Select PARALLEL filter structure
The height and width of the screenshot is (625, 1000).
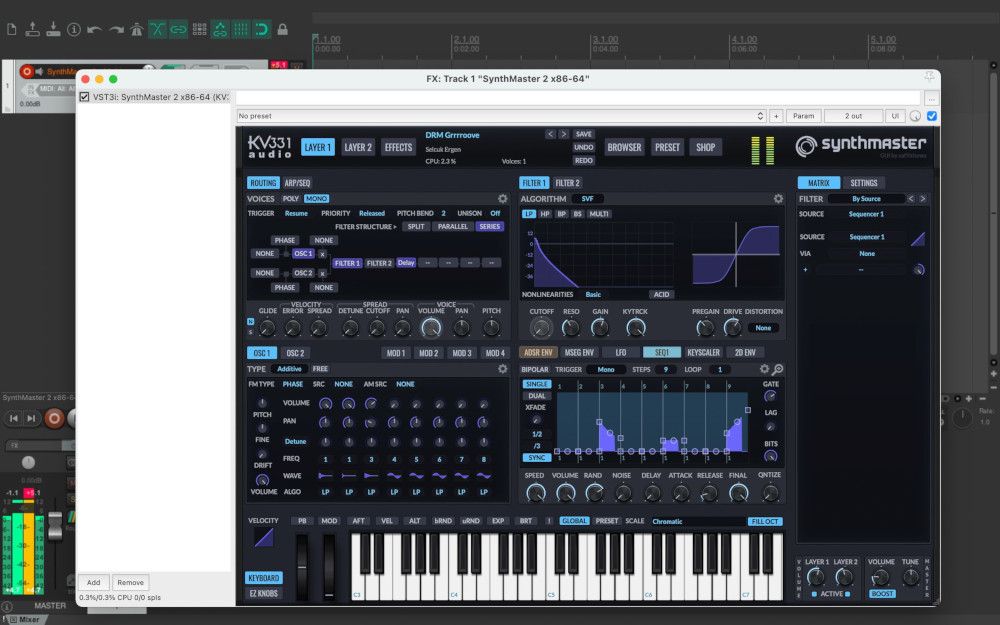pos(453,226)
